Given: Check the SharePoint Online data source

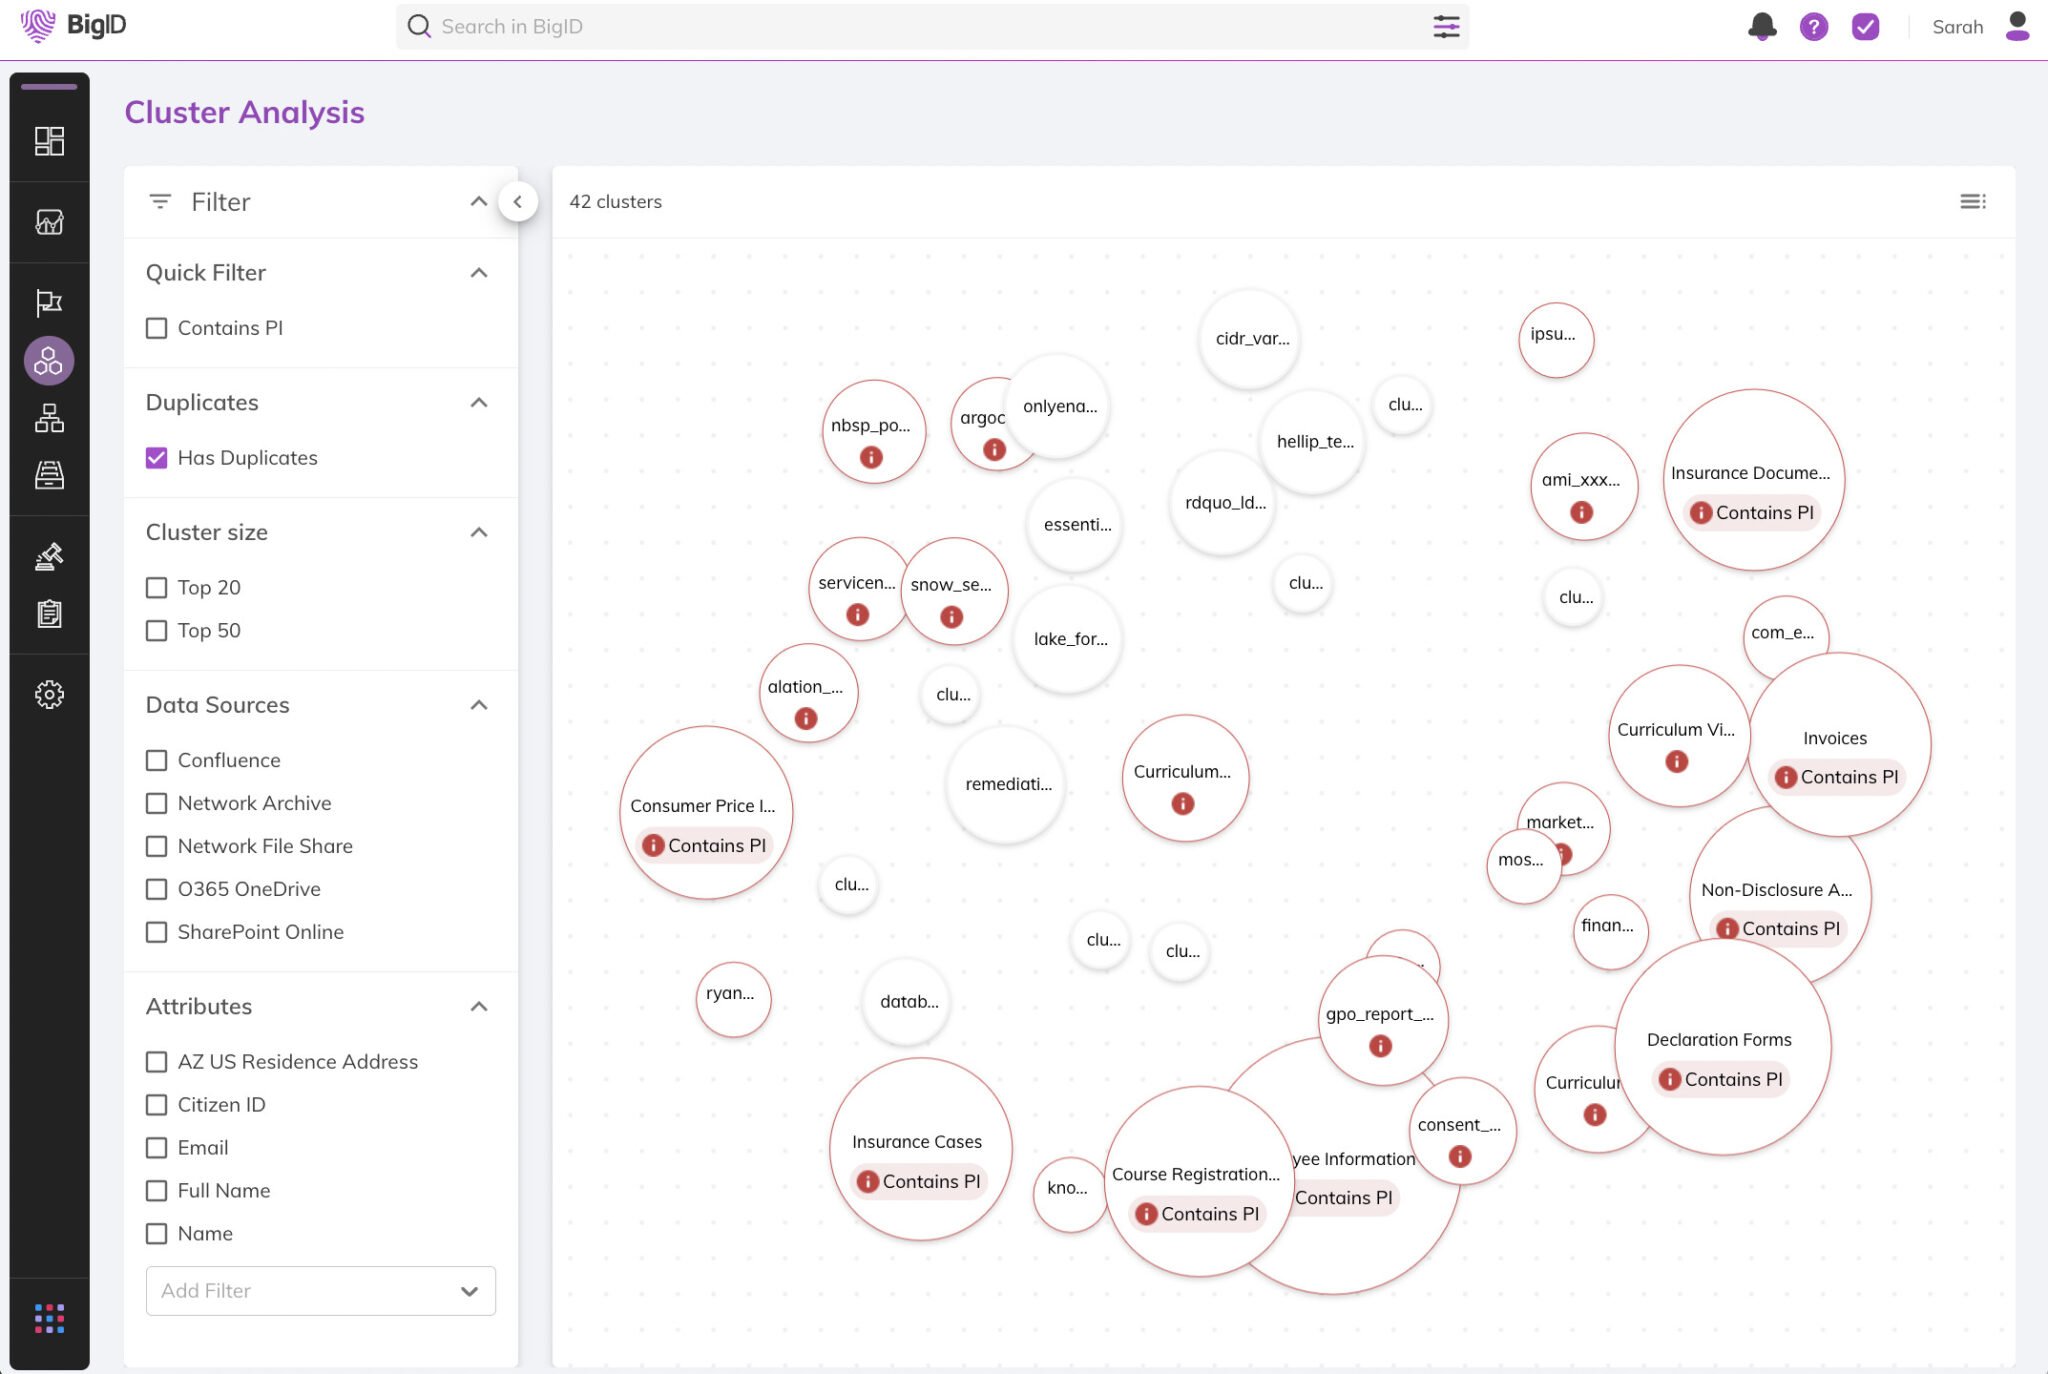Looking at the screenshot, I should click(x=157, y=932).
